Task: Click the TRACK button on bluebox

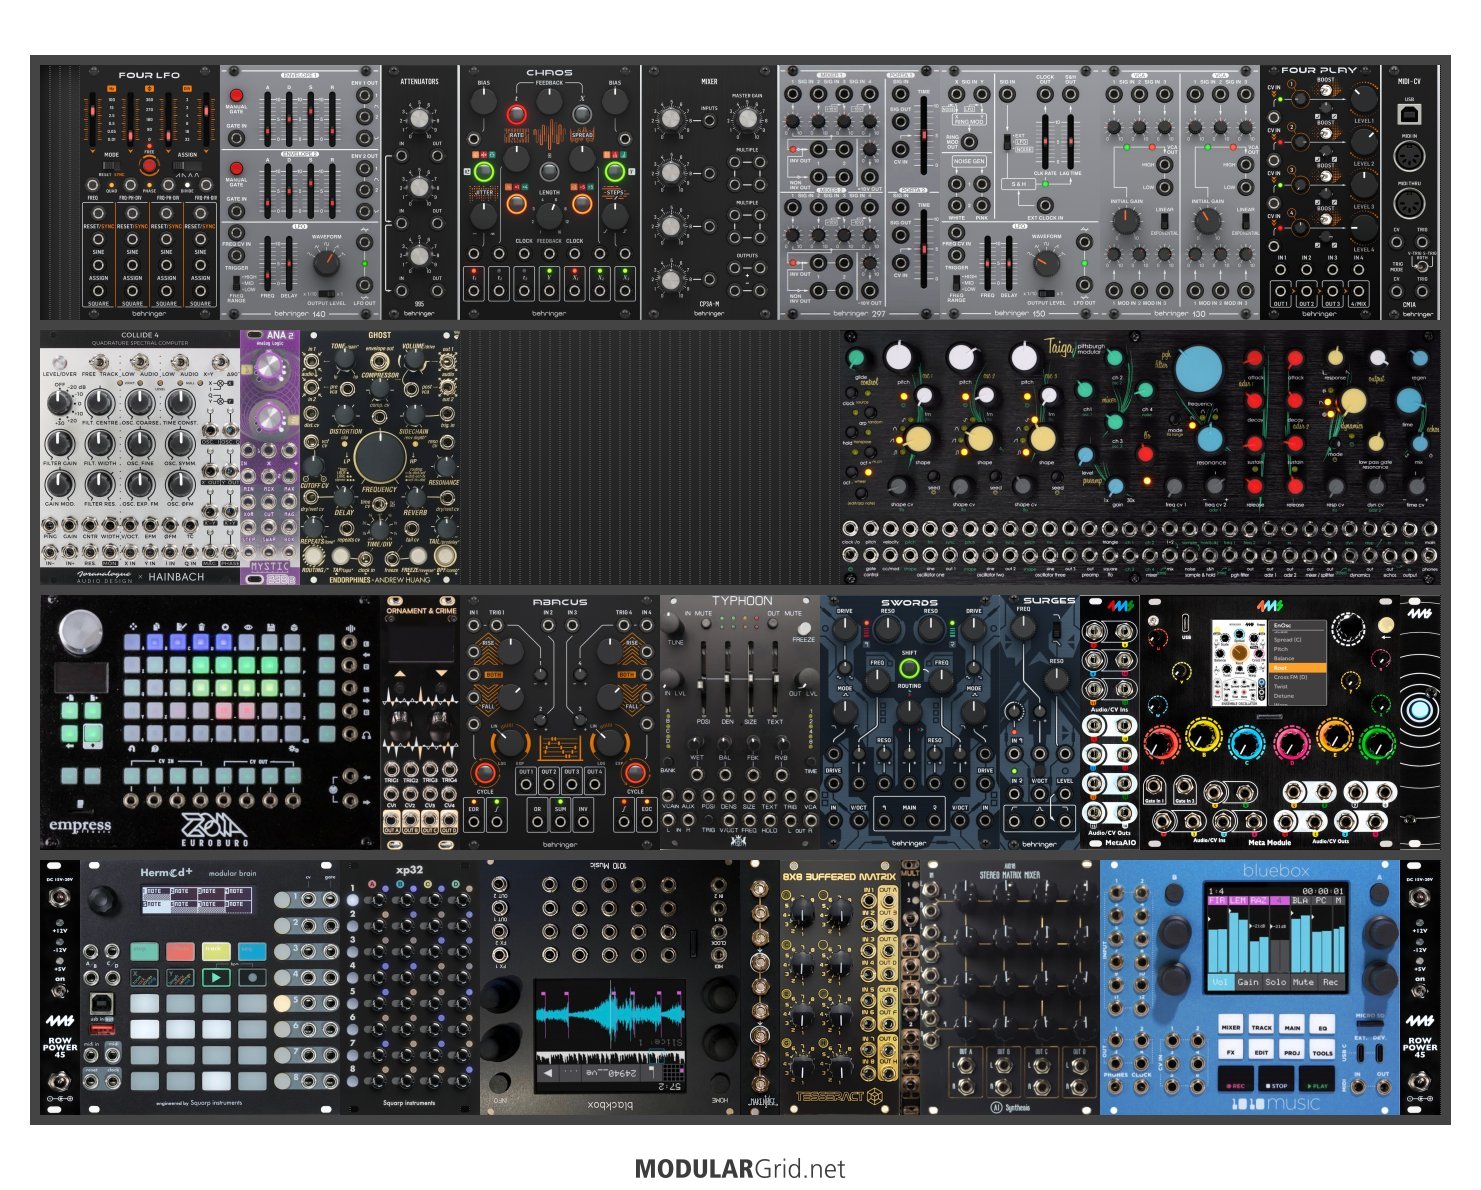Action: pyautogui.click(x=1261, y=1024)
